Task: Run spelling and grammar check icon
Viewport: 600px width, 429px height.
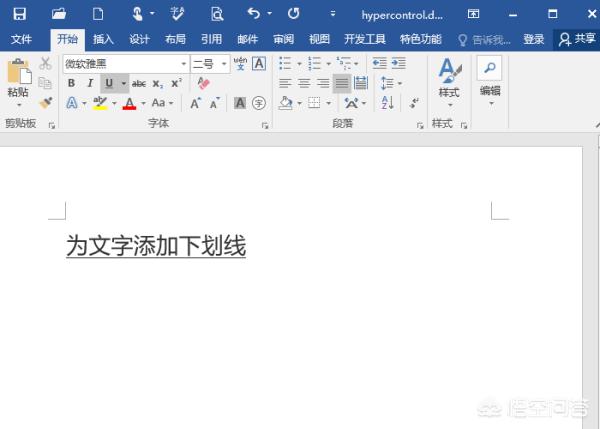Action: pos(177,14)
